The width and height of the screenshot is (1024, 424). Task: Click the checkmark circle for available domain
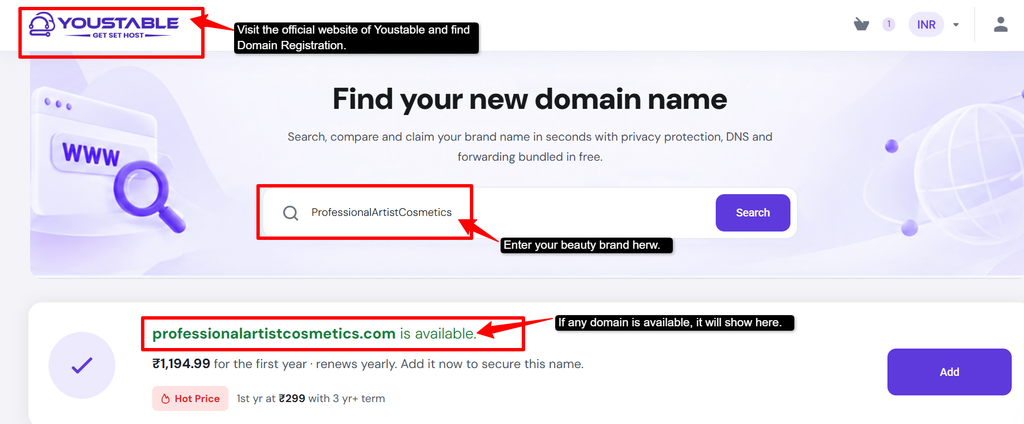[x=82, y=365]
